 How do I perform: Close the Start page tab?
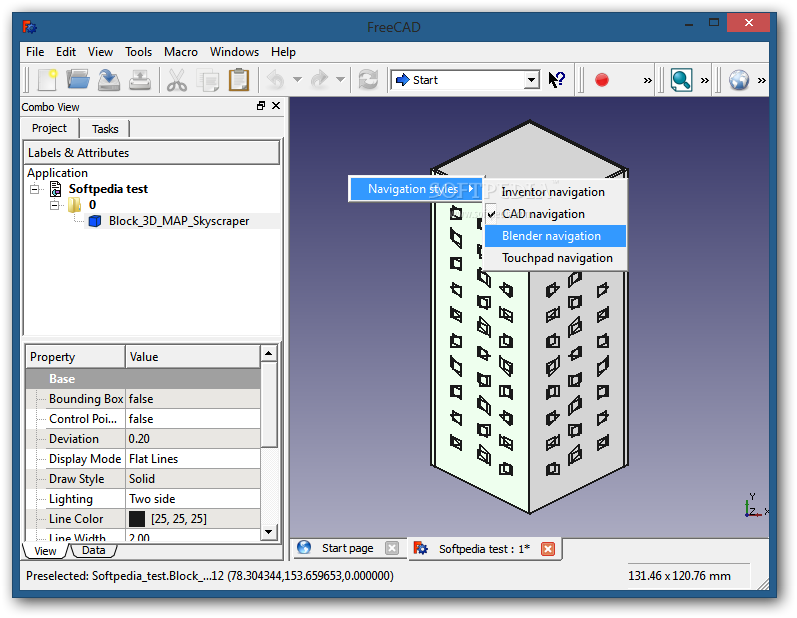391,548
